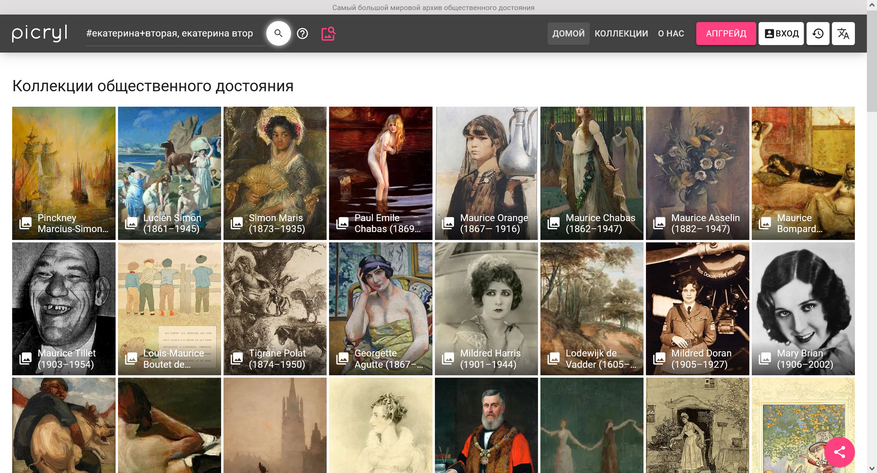This screenshot has width=877, height=473.
Task: Open the language translate icon
Action: point(843,34)
